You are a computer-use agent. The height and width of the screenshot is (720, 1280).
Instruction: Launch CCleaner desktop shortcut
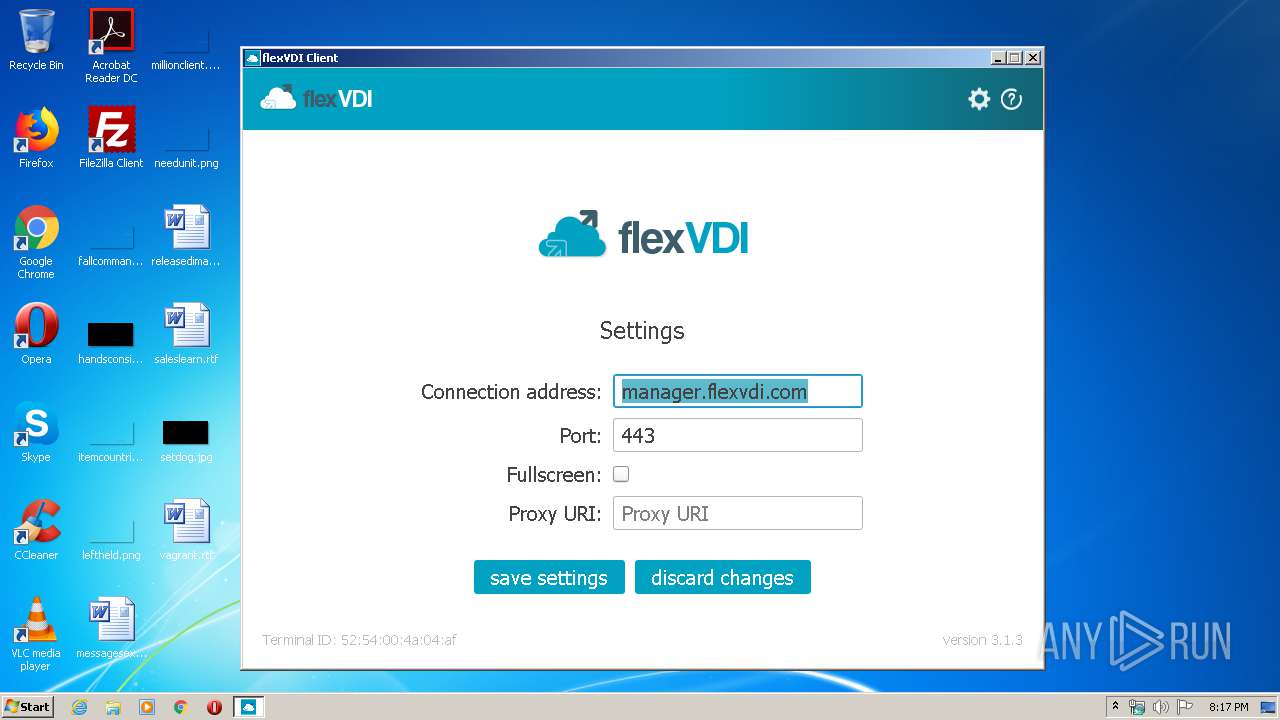(36, 530)
